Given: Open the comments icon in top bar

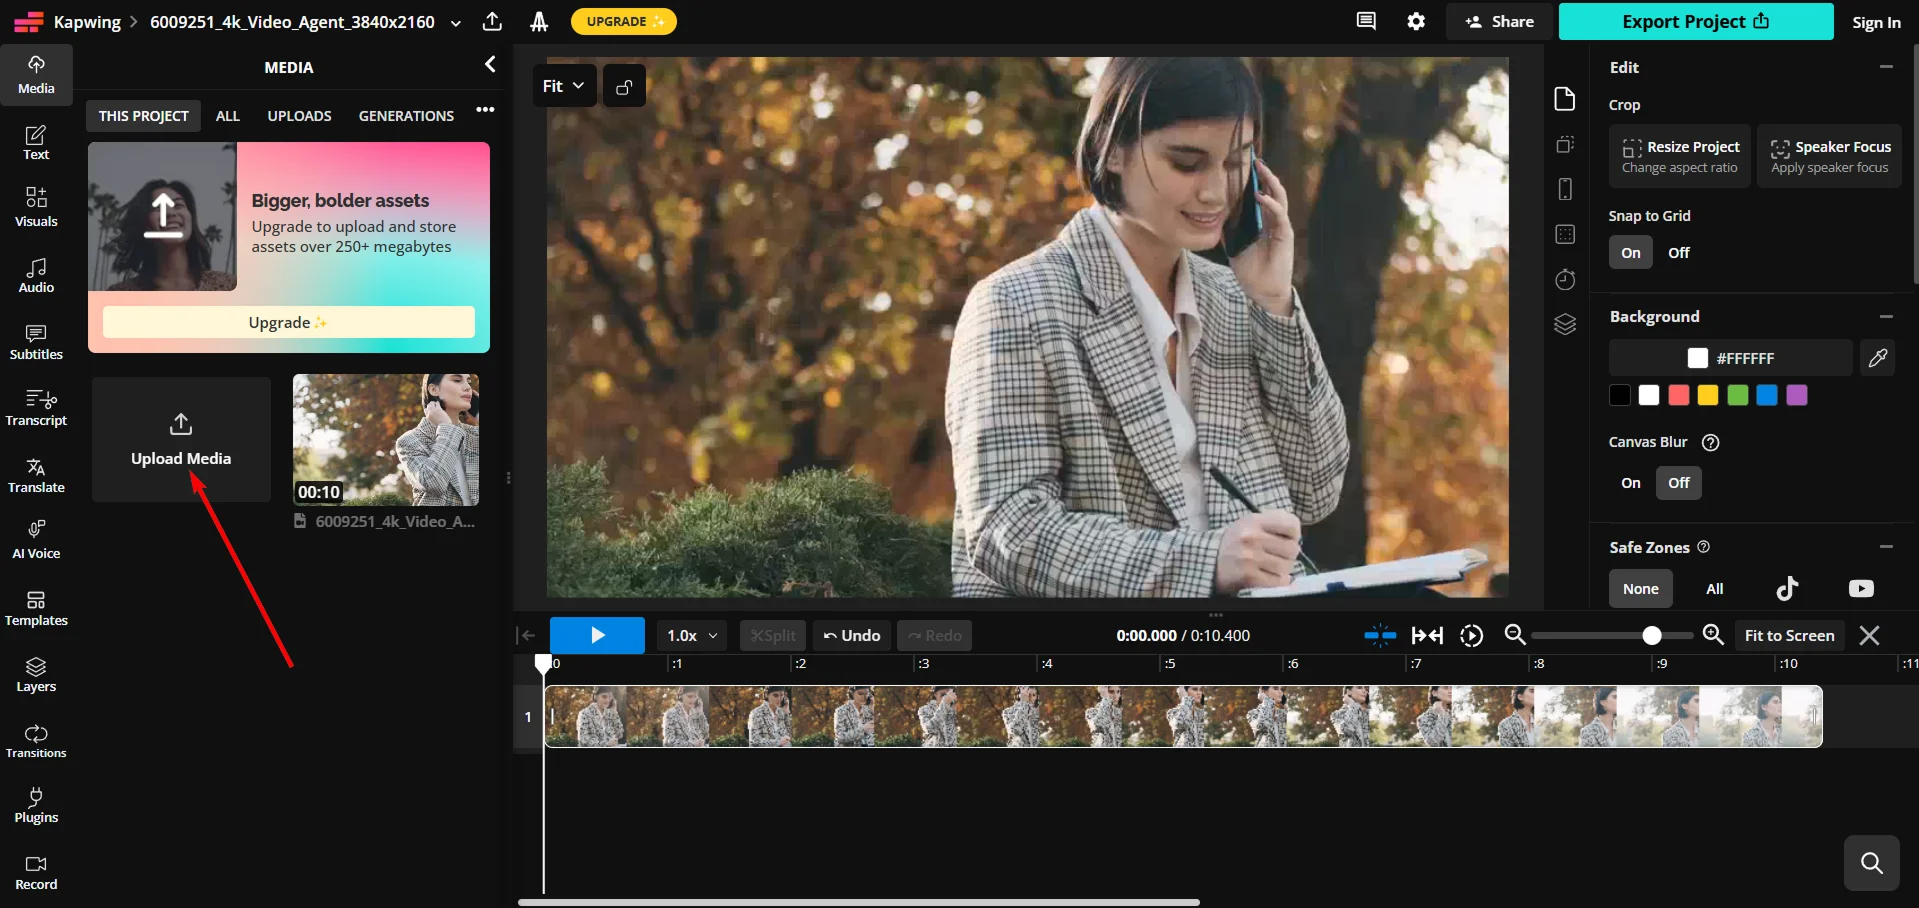Looking at the screenshot, I should (1366, 21).
